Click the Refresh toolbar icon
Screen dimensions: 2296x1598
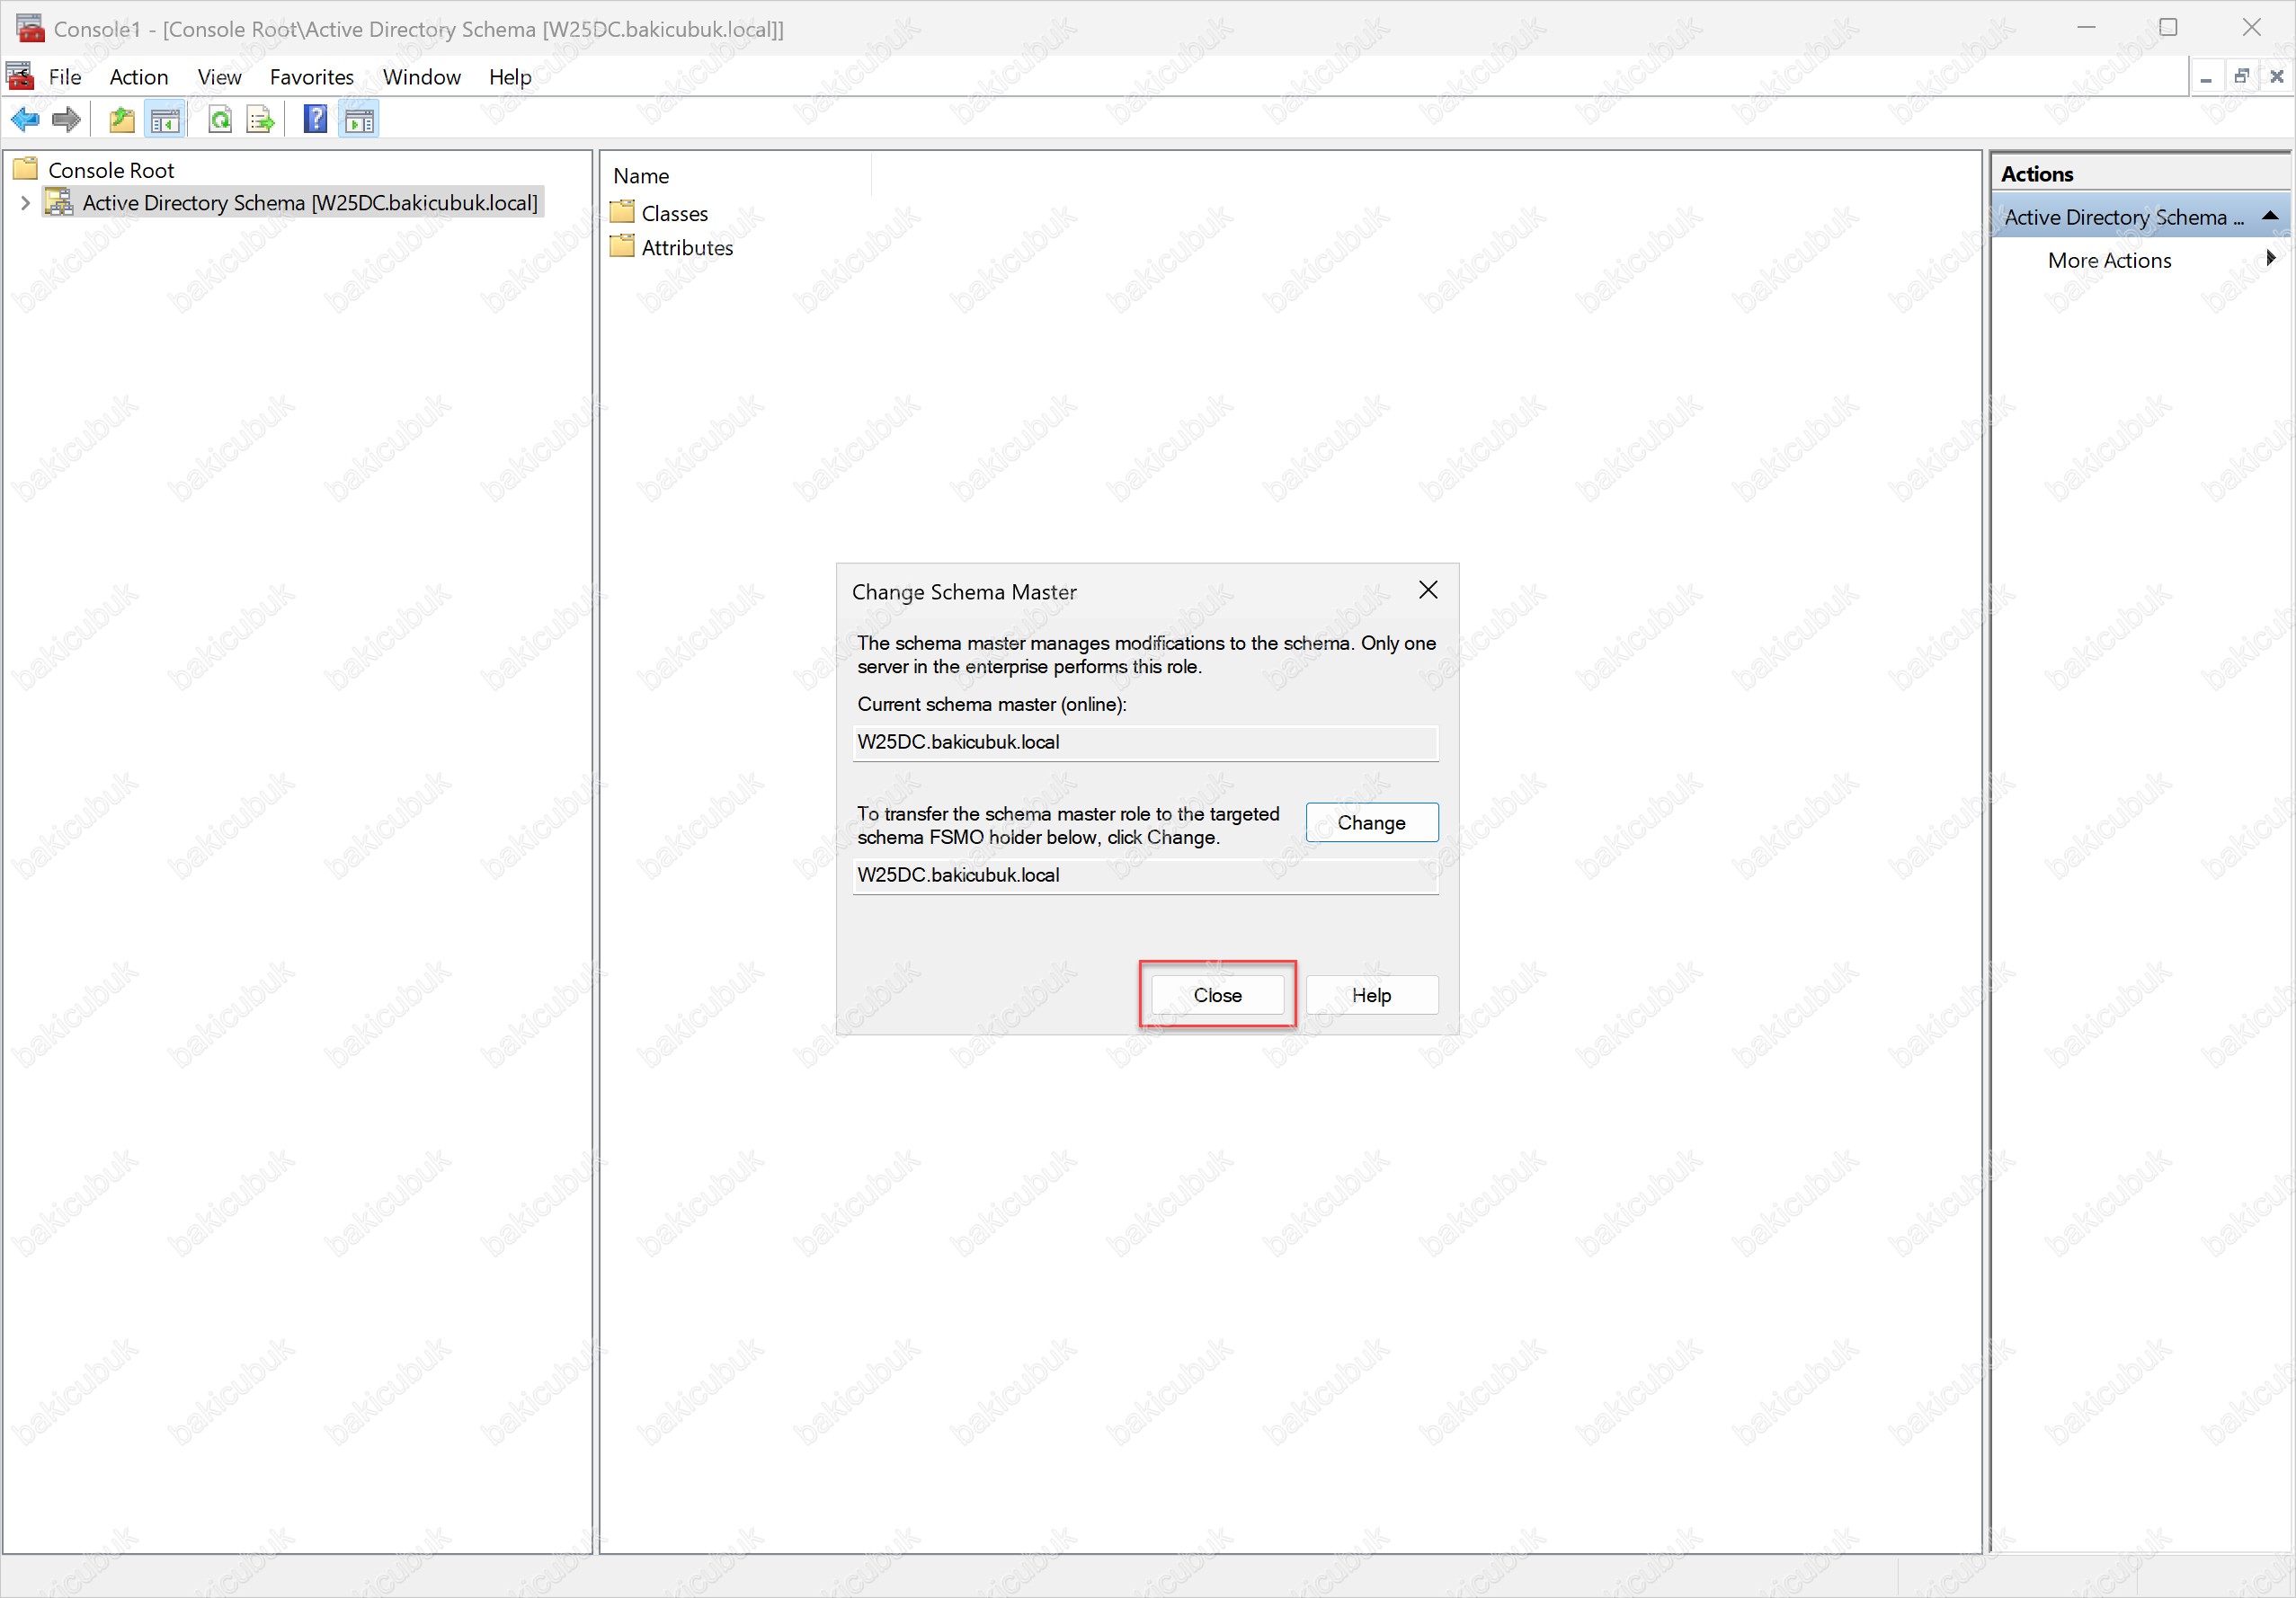pyautogui.click(x=220, y=120)
